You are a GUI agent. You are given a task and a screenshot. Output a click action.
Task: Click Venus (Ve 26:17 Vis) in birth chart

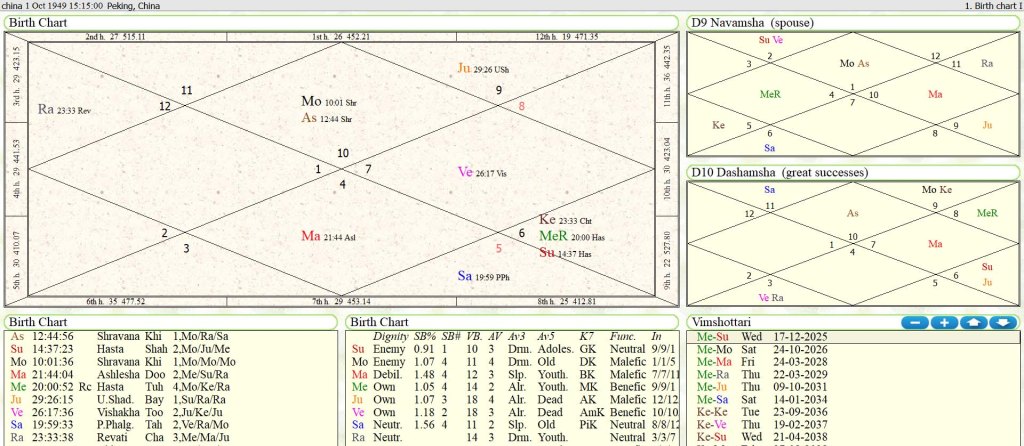[x=481, y=172]
